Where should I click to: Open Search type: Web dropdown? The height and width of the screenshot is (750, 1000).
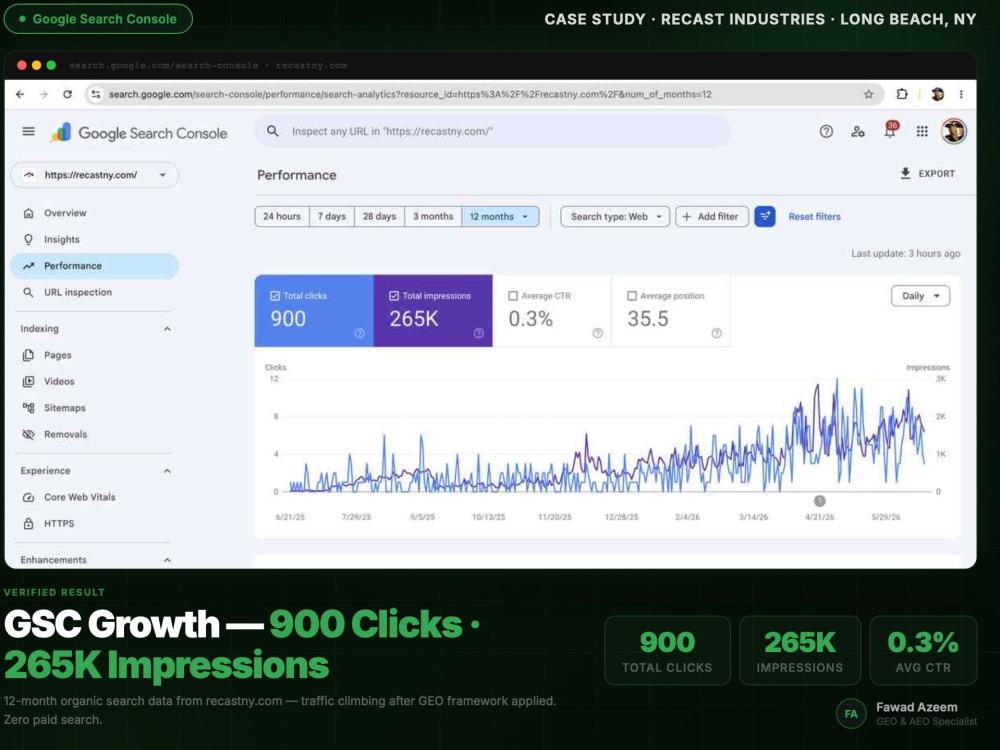coord(615,217)
